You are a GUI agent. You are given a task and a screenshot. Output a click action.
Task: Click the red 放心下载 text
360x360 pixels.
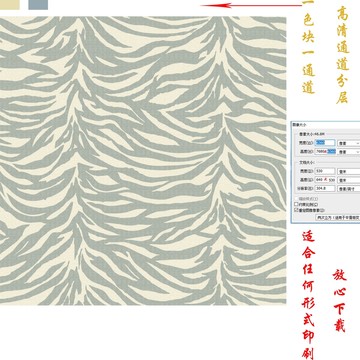coord(339,301)
